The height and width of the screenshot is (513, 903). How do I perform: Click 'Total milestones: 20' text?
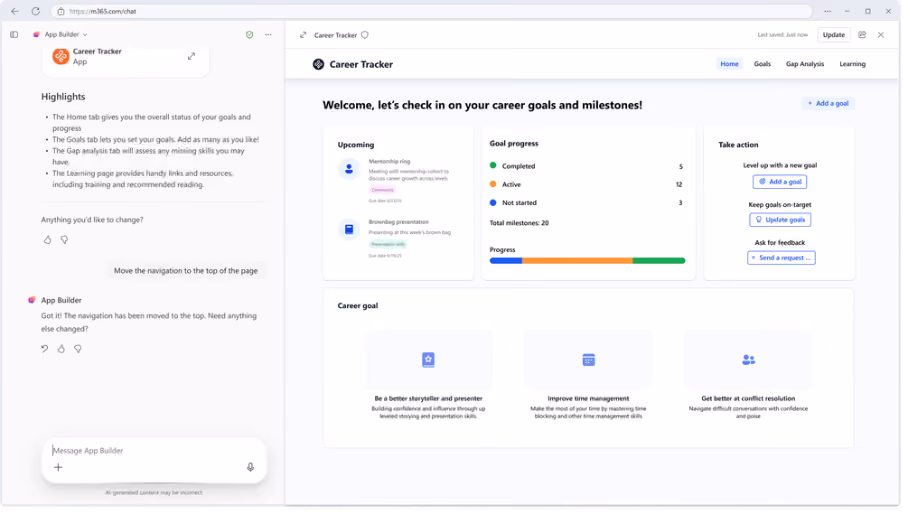519,223
